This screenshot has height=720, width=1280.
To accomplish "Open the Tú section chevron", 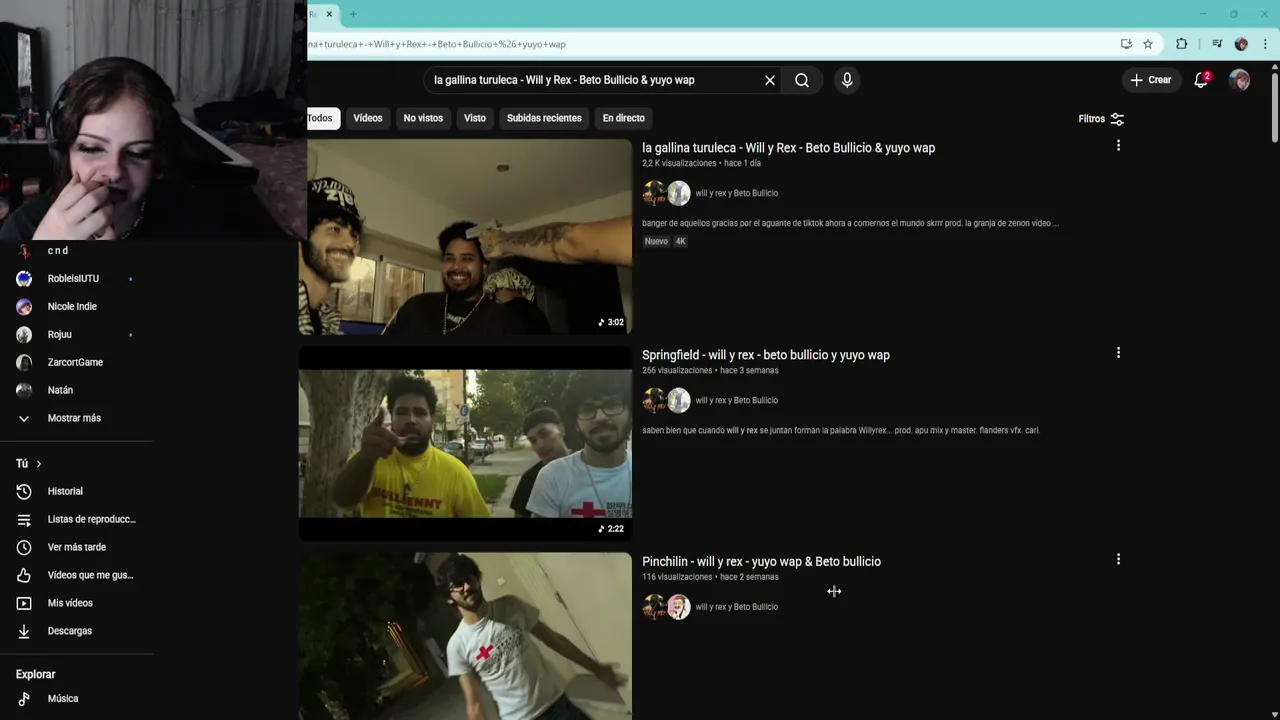I will pos(38,464).
